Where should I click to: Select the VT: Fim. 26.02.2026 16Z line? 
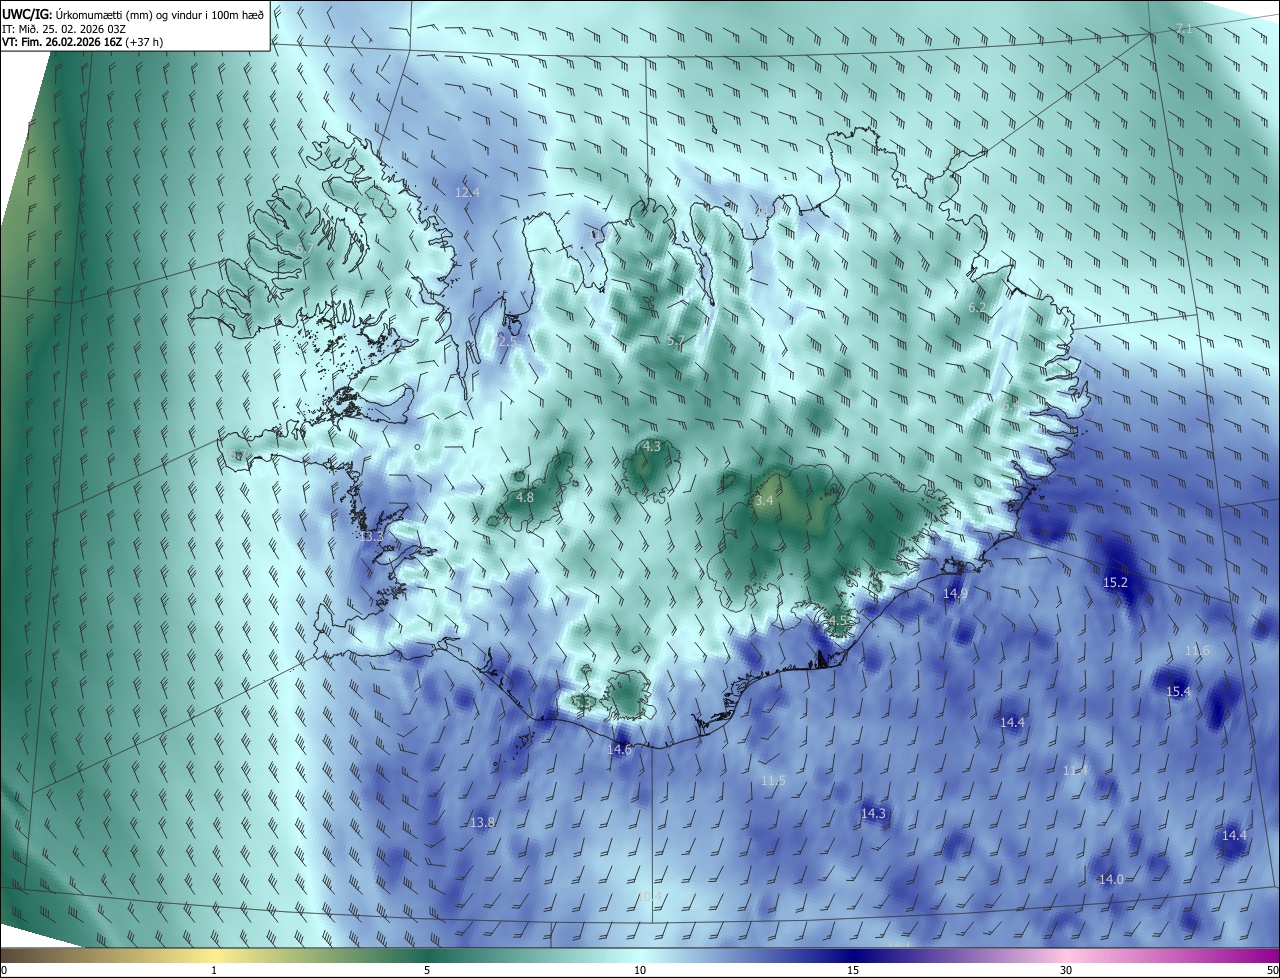82,42
